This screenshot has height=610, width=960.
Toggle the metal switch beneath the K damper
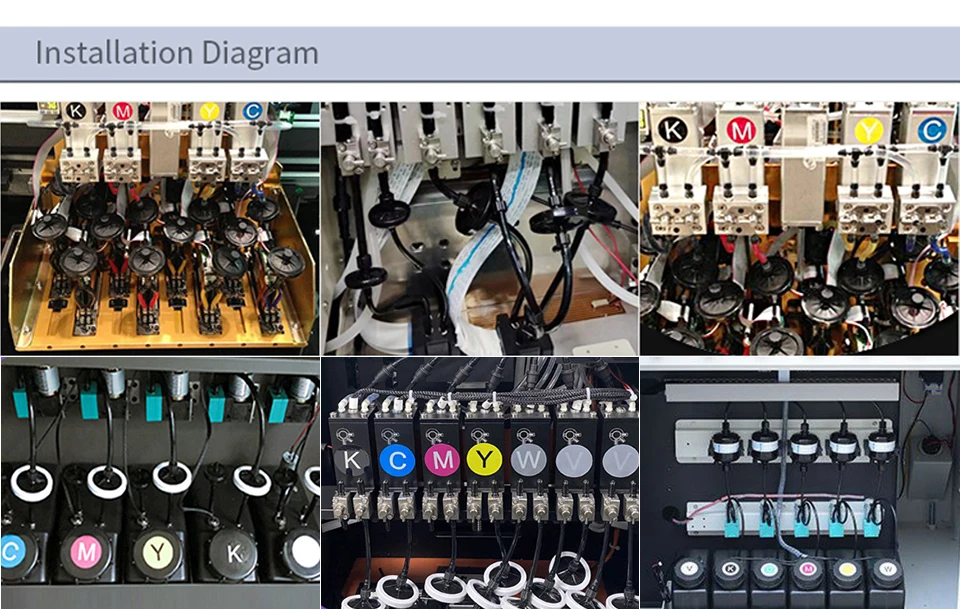click(x=349, y=507)
